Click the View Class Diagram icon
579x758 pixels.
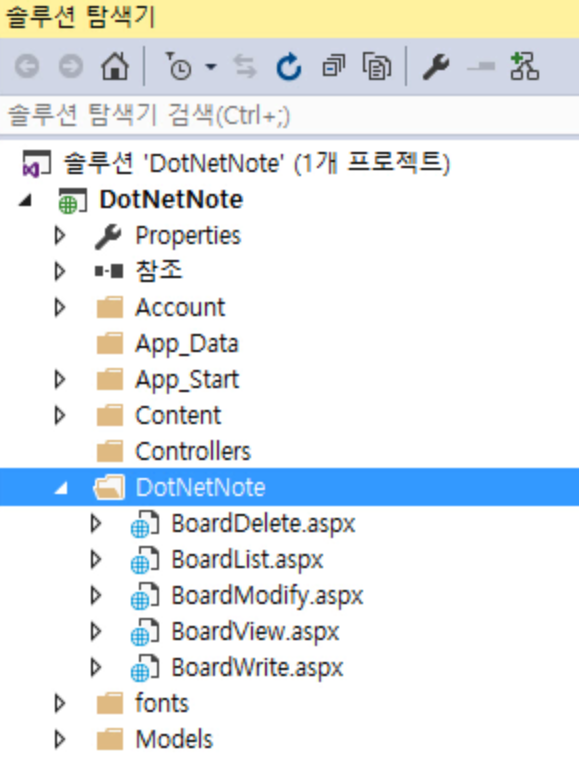tap(524, 66)
